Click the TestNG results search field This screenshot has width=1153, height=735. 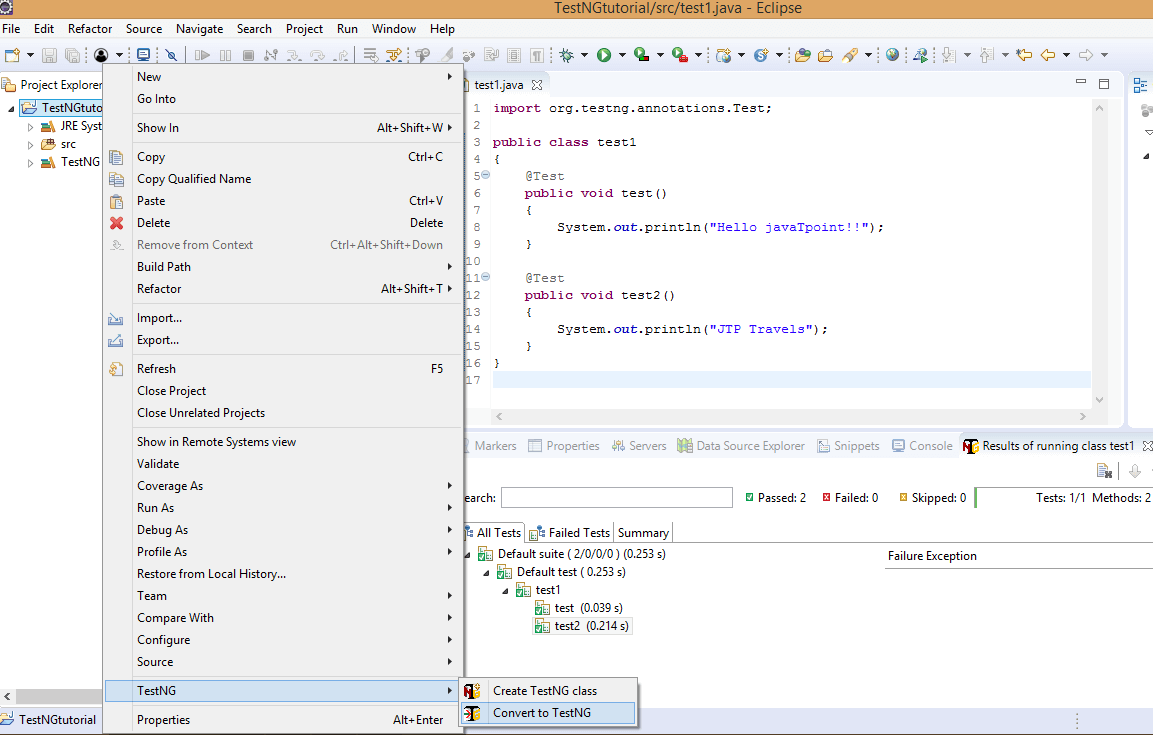click(617, 498)
